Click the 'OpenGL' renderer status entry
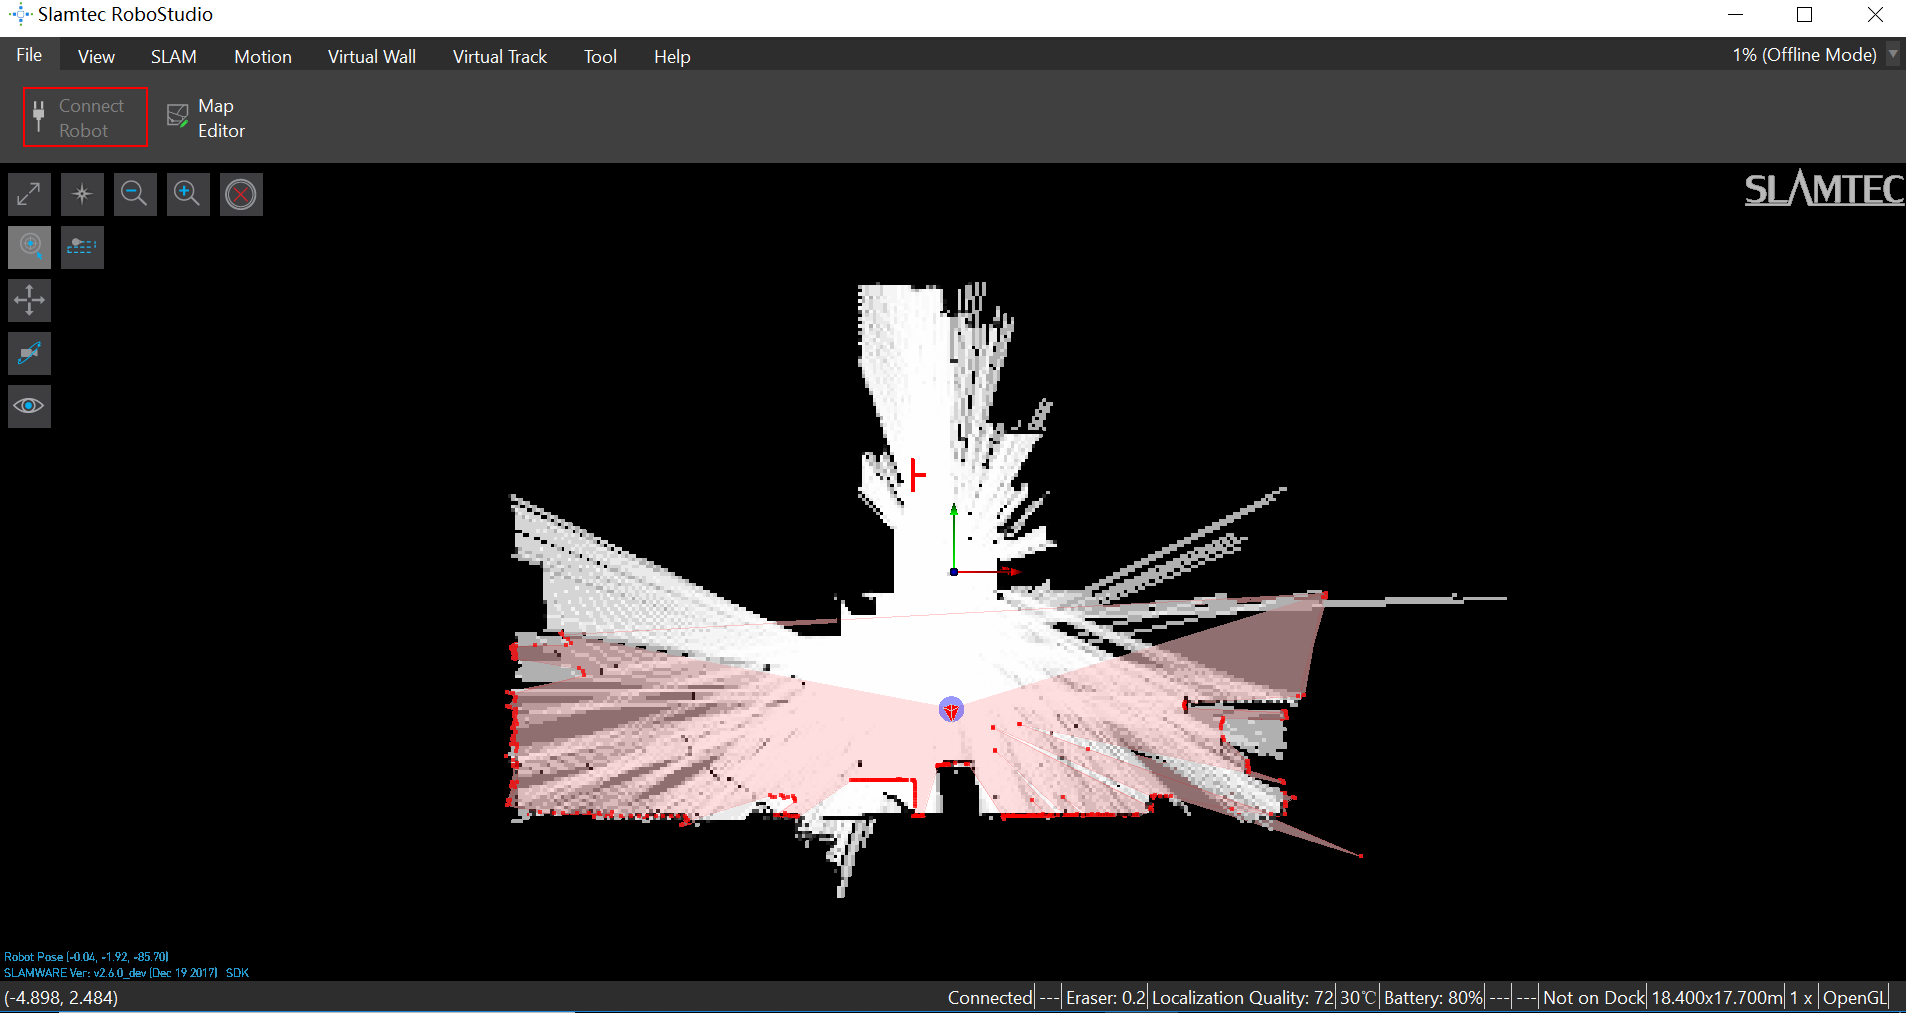The width and height of the screenshot is (1906, 1013). pyautogui.click(x=1853, y=997)
